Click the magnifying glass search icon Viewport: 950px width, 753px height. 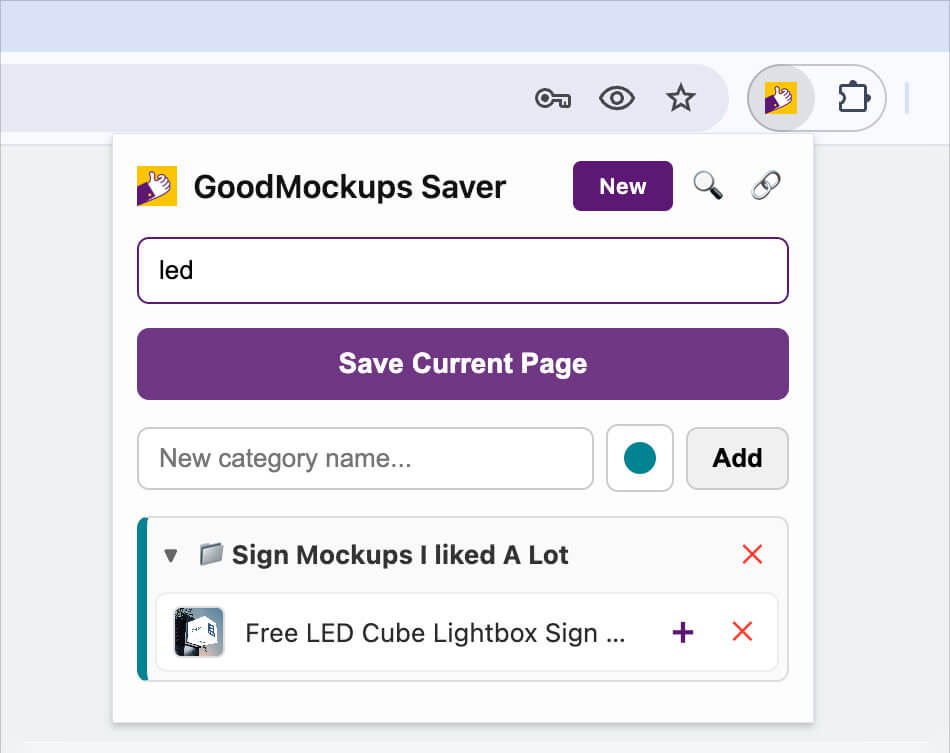click(x=708, y=185)
